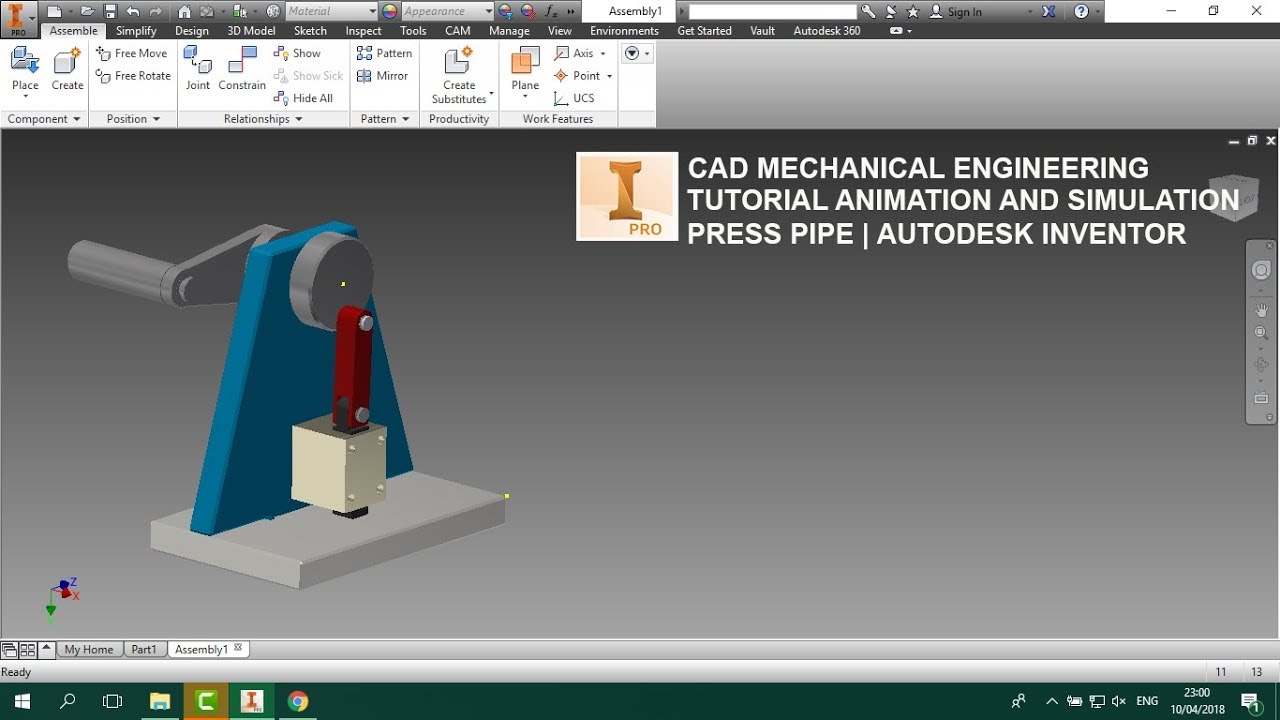The width and height of the screenshot is (1280, 720).
Task: Switch to the Part1 document tab
Action: (x=144, y=649)
